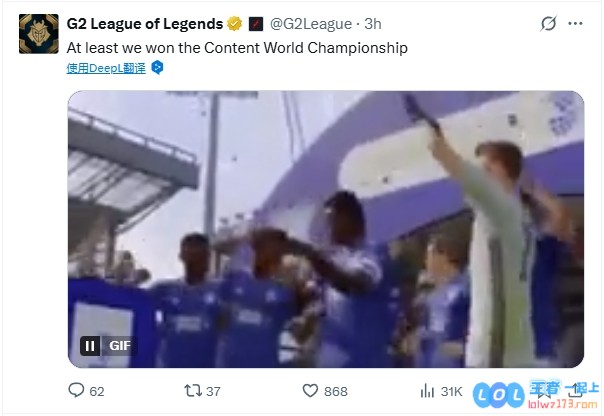Viewport: 604px width, 416px height.
Task: Like the tweet with the heart icon
Action: tap(310, 391)
